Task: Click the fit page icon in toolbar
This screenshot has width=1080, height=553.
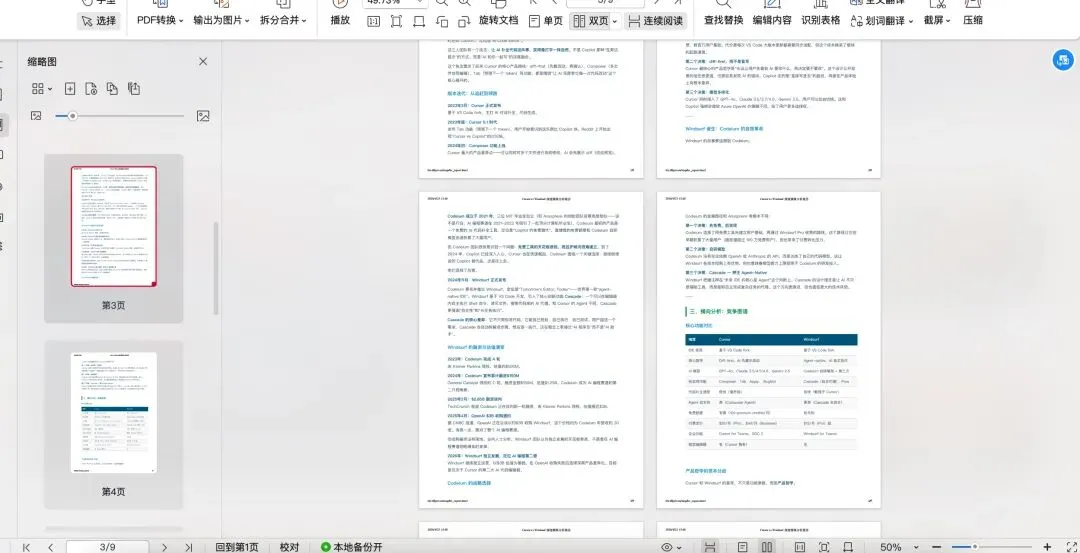Action: [396, 21]
